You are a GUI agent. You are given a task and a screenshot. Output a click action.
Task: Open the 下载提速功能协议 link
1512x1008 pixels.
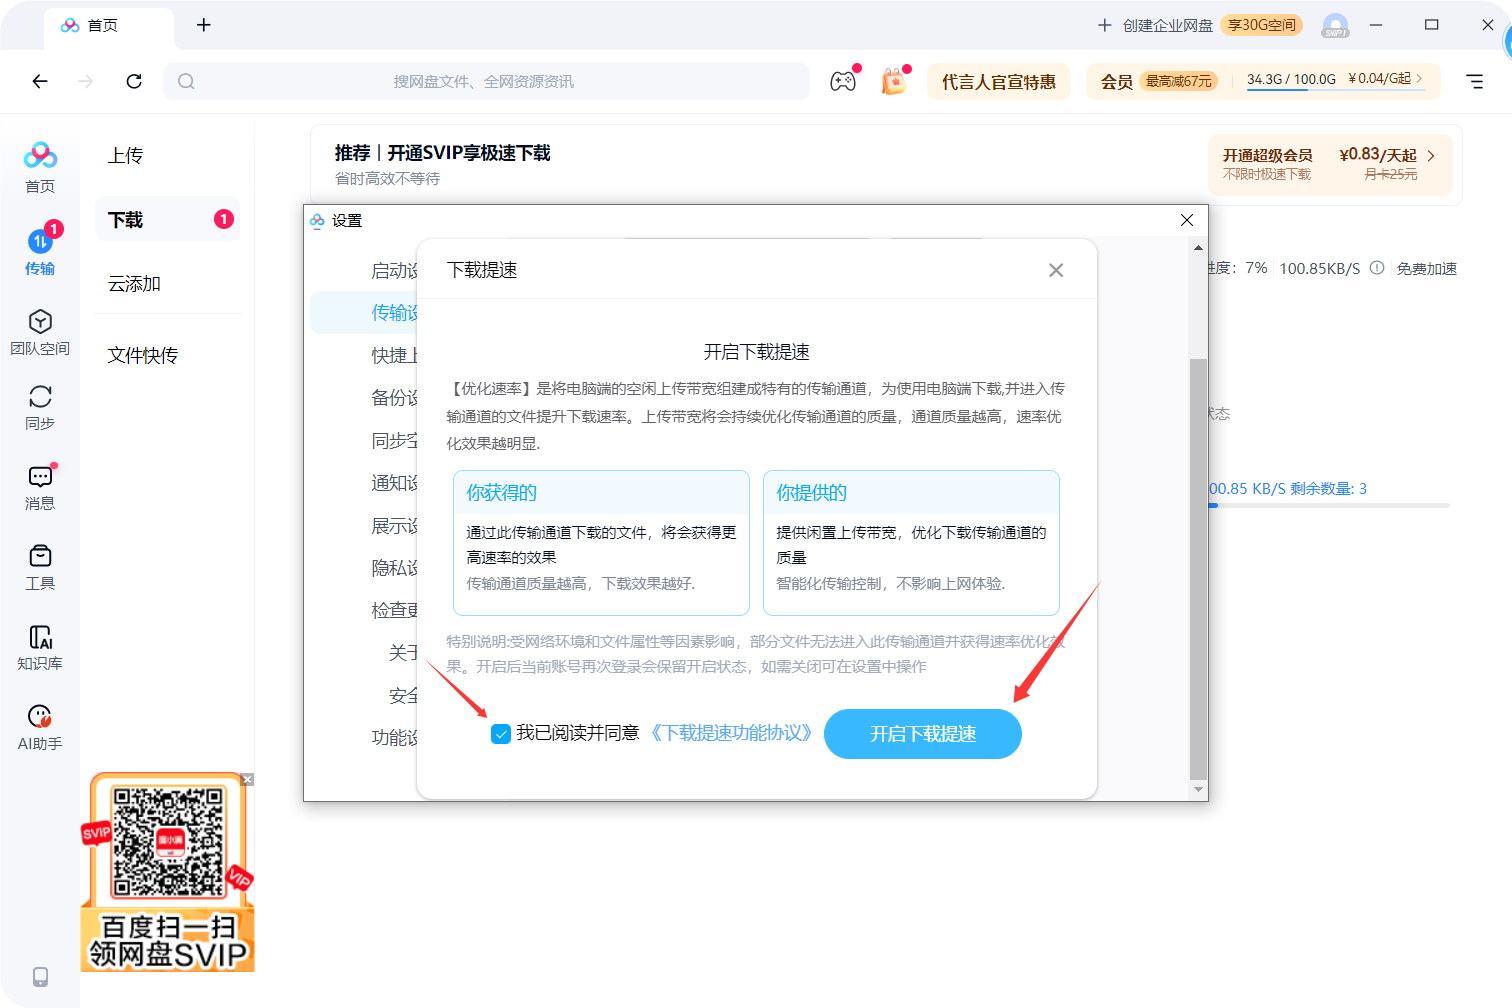pos(732,733)
